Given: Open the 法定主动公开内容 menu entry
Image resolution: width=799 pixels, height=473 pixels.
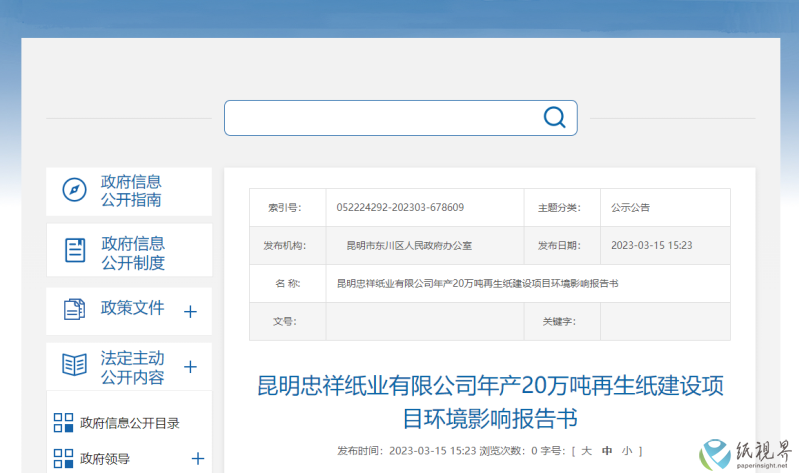Looking at the screenshot, I should 129,366.
